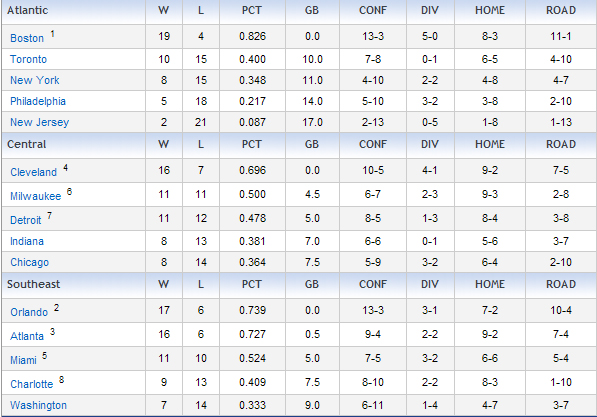
Task: Open the Charlotte team link
Action: [32, 384]
